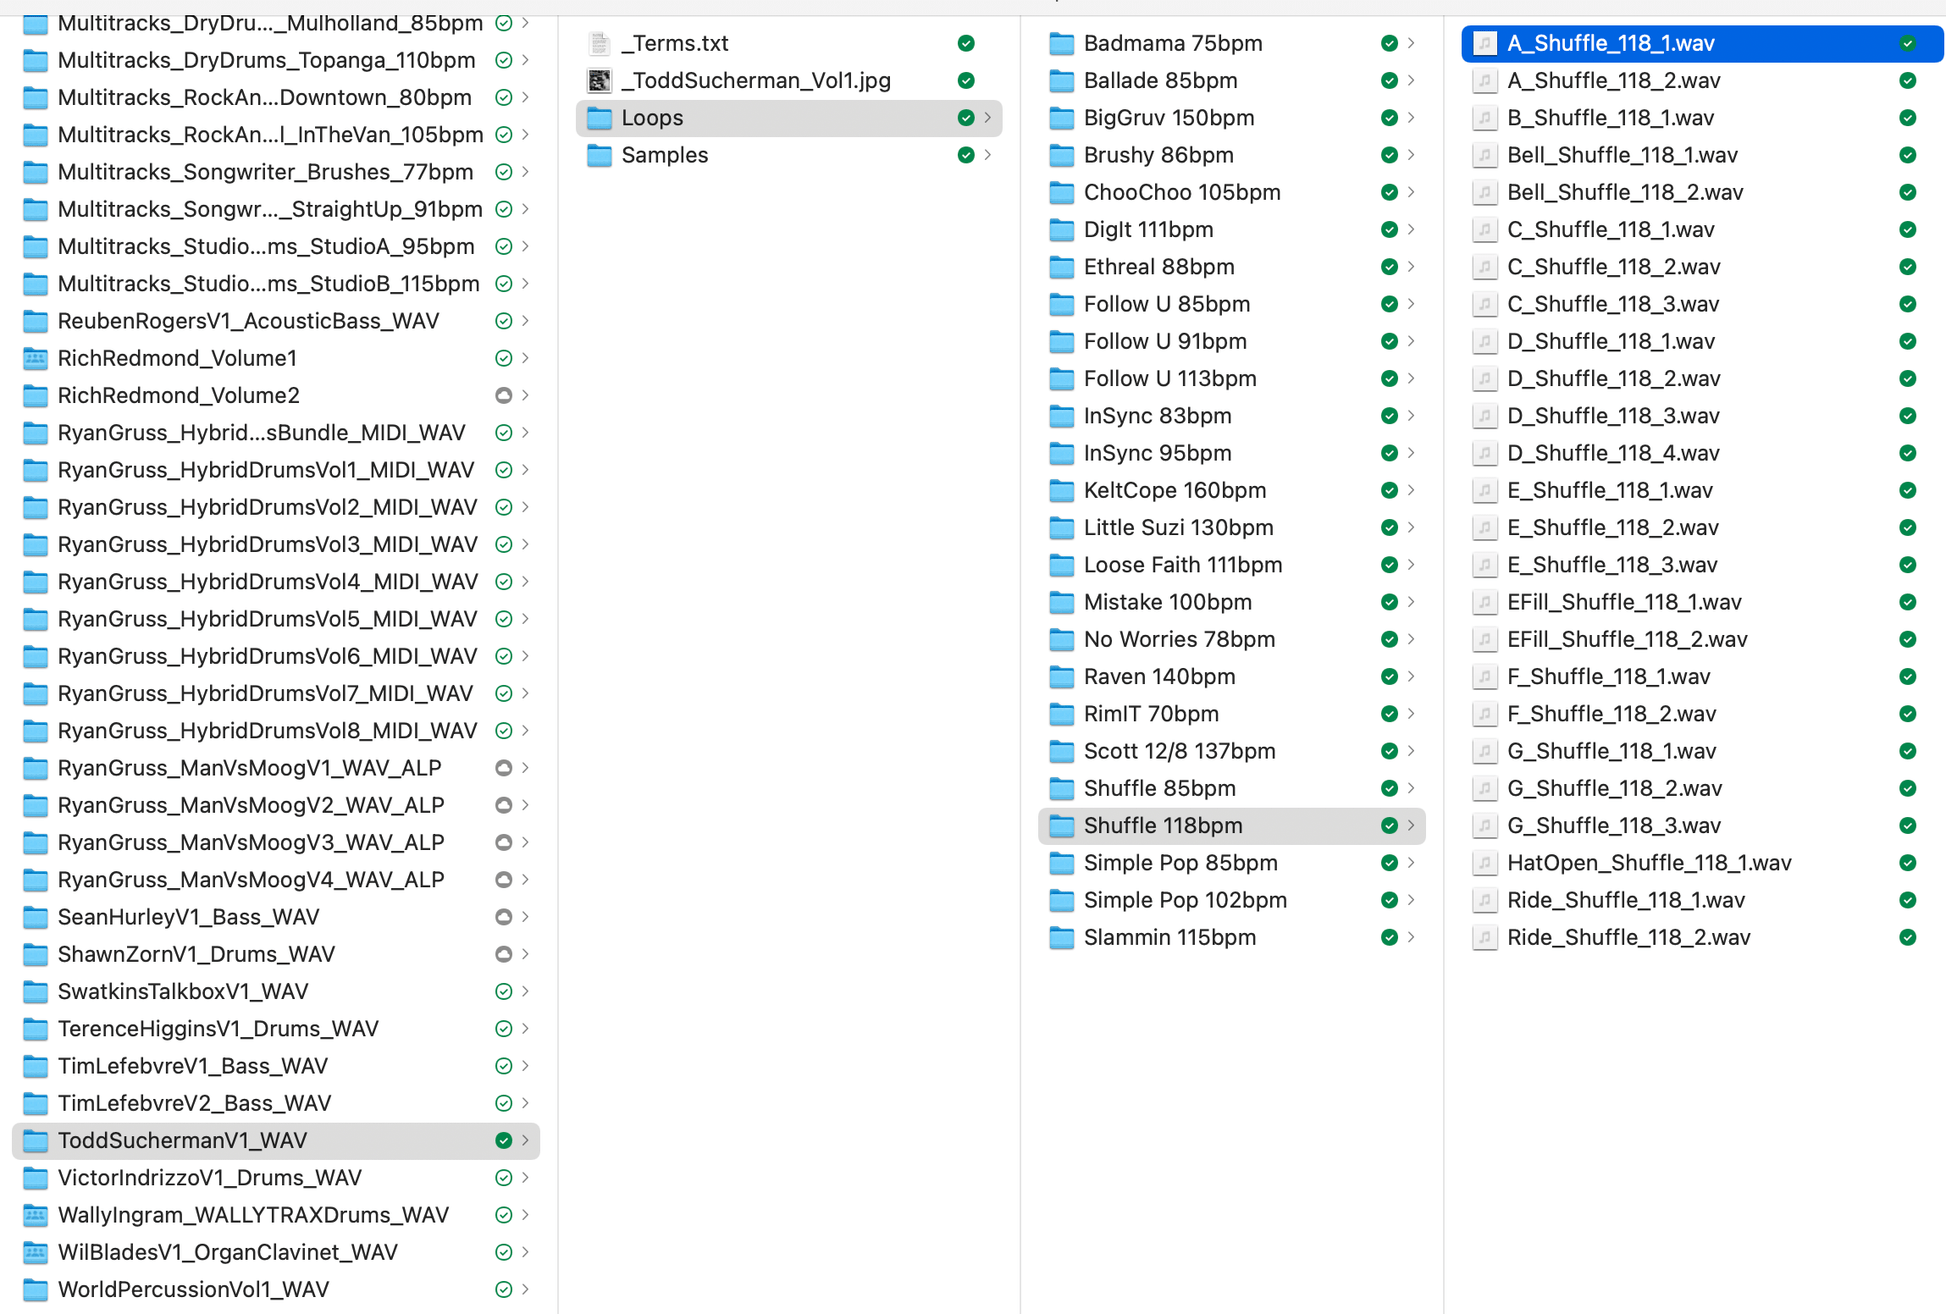This screenshot has width=1946, height=1314.
Task: Click the Shuffle 118bpm folder icon
Action: click(1061, 826)
